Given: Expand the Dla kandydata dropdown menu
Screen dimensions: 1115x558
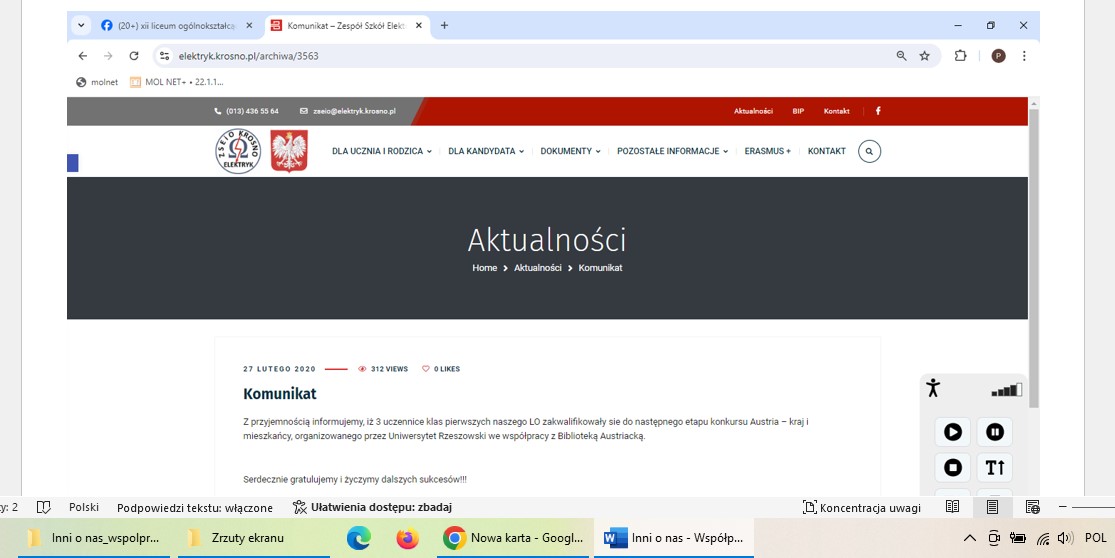Looking at the screenshot, I should [485, 152].
